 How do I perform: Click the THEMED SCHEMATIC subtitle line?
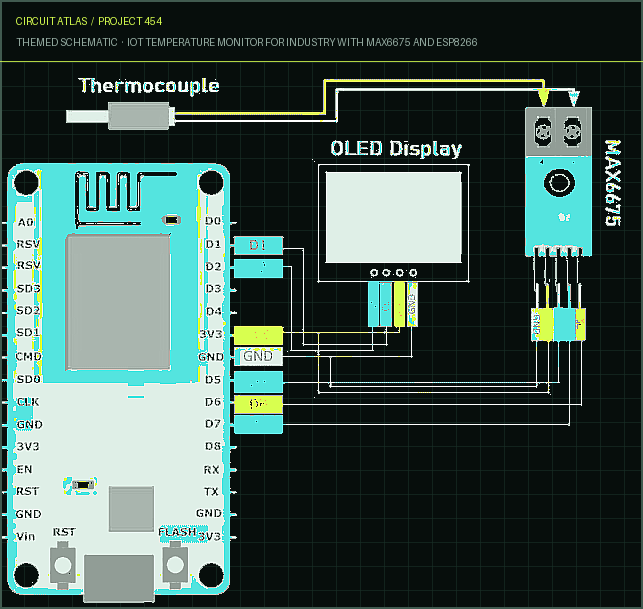pos(247,42)
